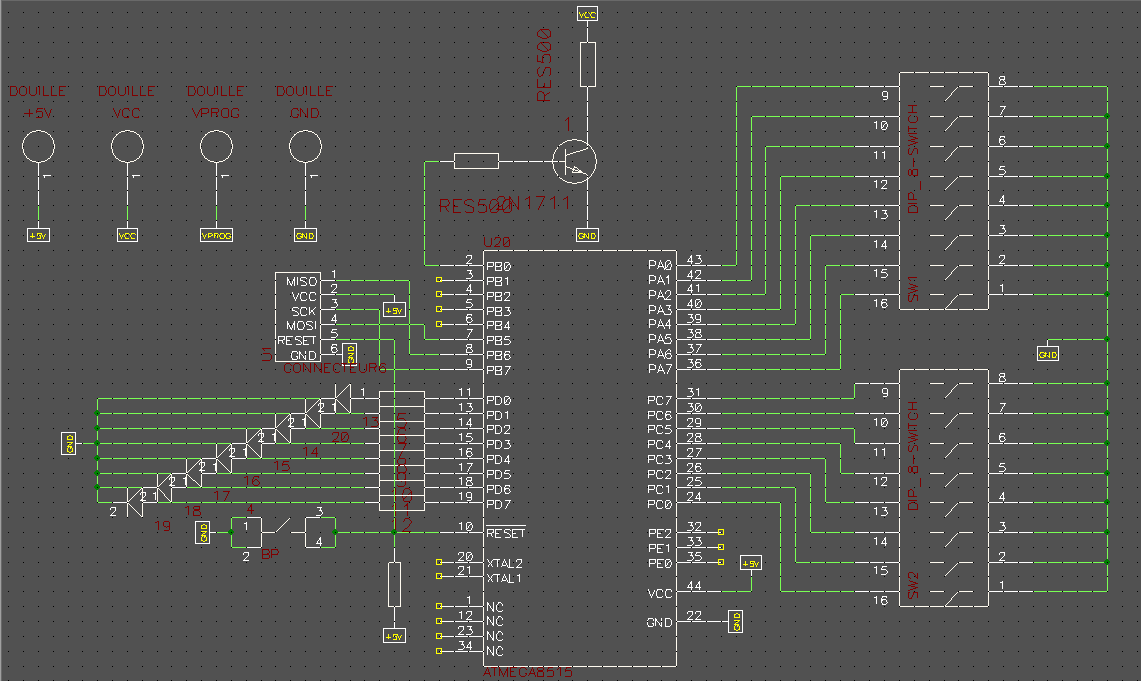Click the PE2 pin label
Image resolution: width=1141 pixels, height=681 pixels.
pyautogui.click(x=660, y=533)
